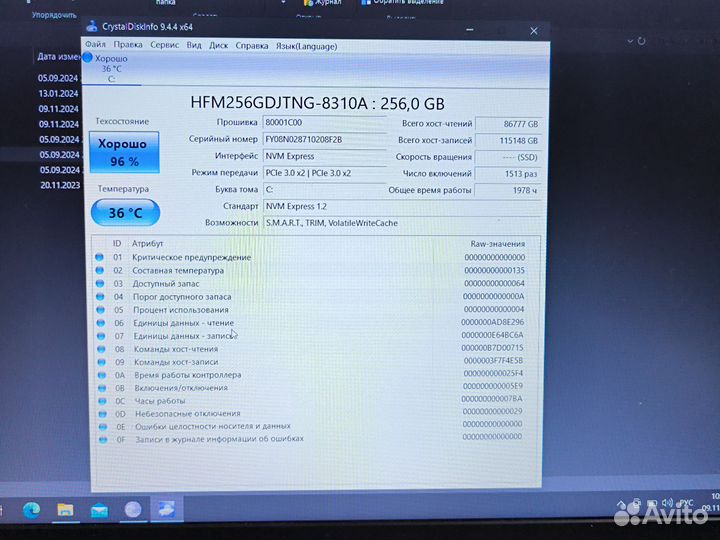The height and width of the screenshot is (540, 720).
Task: Select the row Составная температура
Action: point(310,270)
